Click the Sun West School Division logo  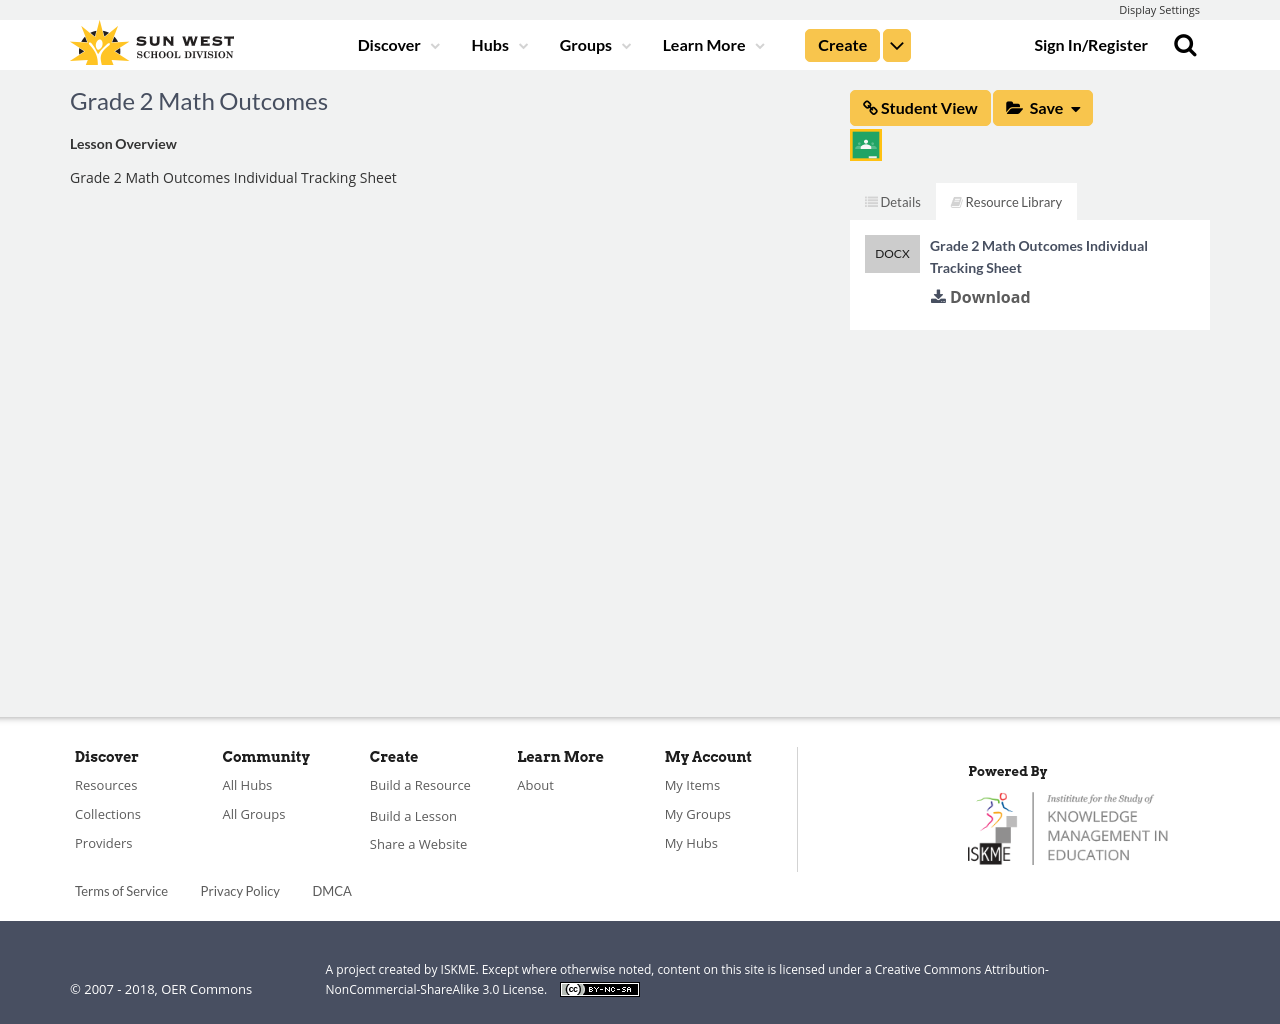pos(152,44)
